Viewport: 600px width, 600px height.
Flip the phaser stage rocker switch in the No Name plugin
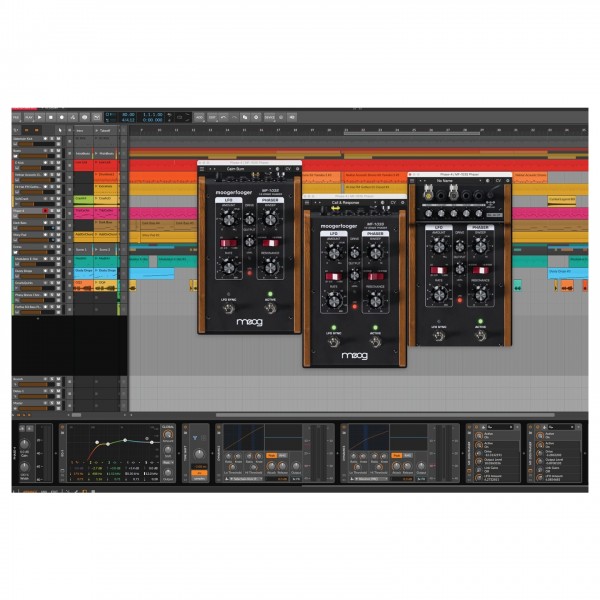tap(481, 271)
